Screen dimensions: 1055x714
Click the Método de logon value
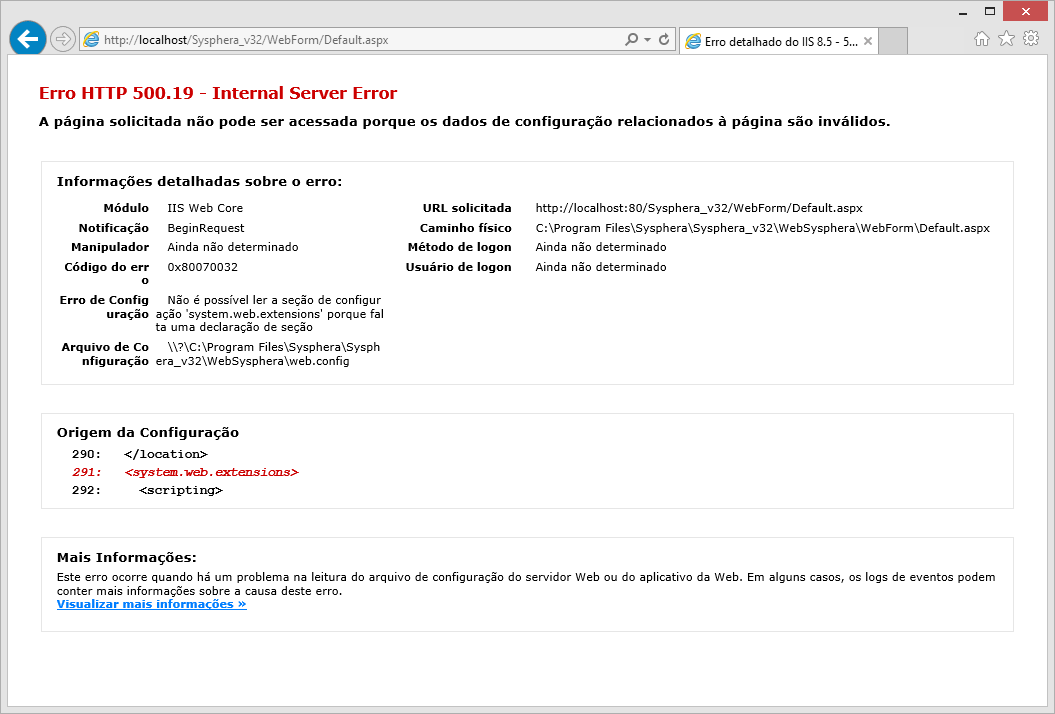[601, 247]
